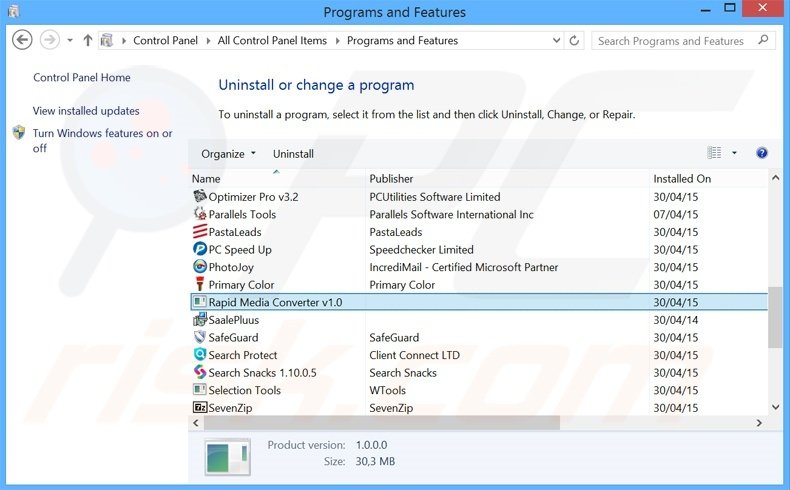This screenshot has width=790, height=490.
Task: Click the Forward navigation arrow
Action: coord(49,40)
